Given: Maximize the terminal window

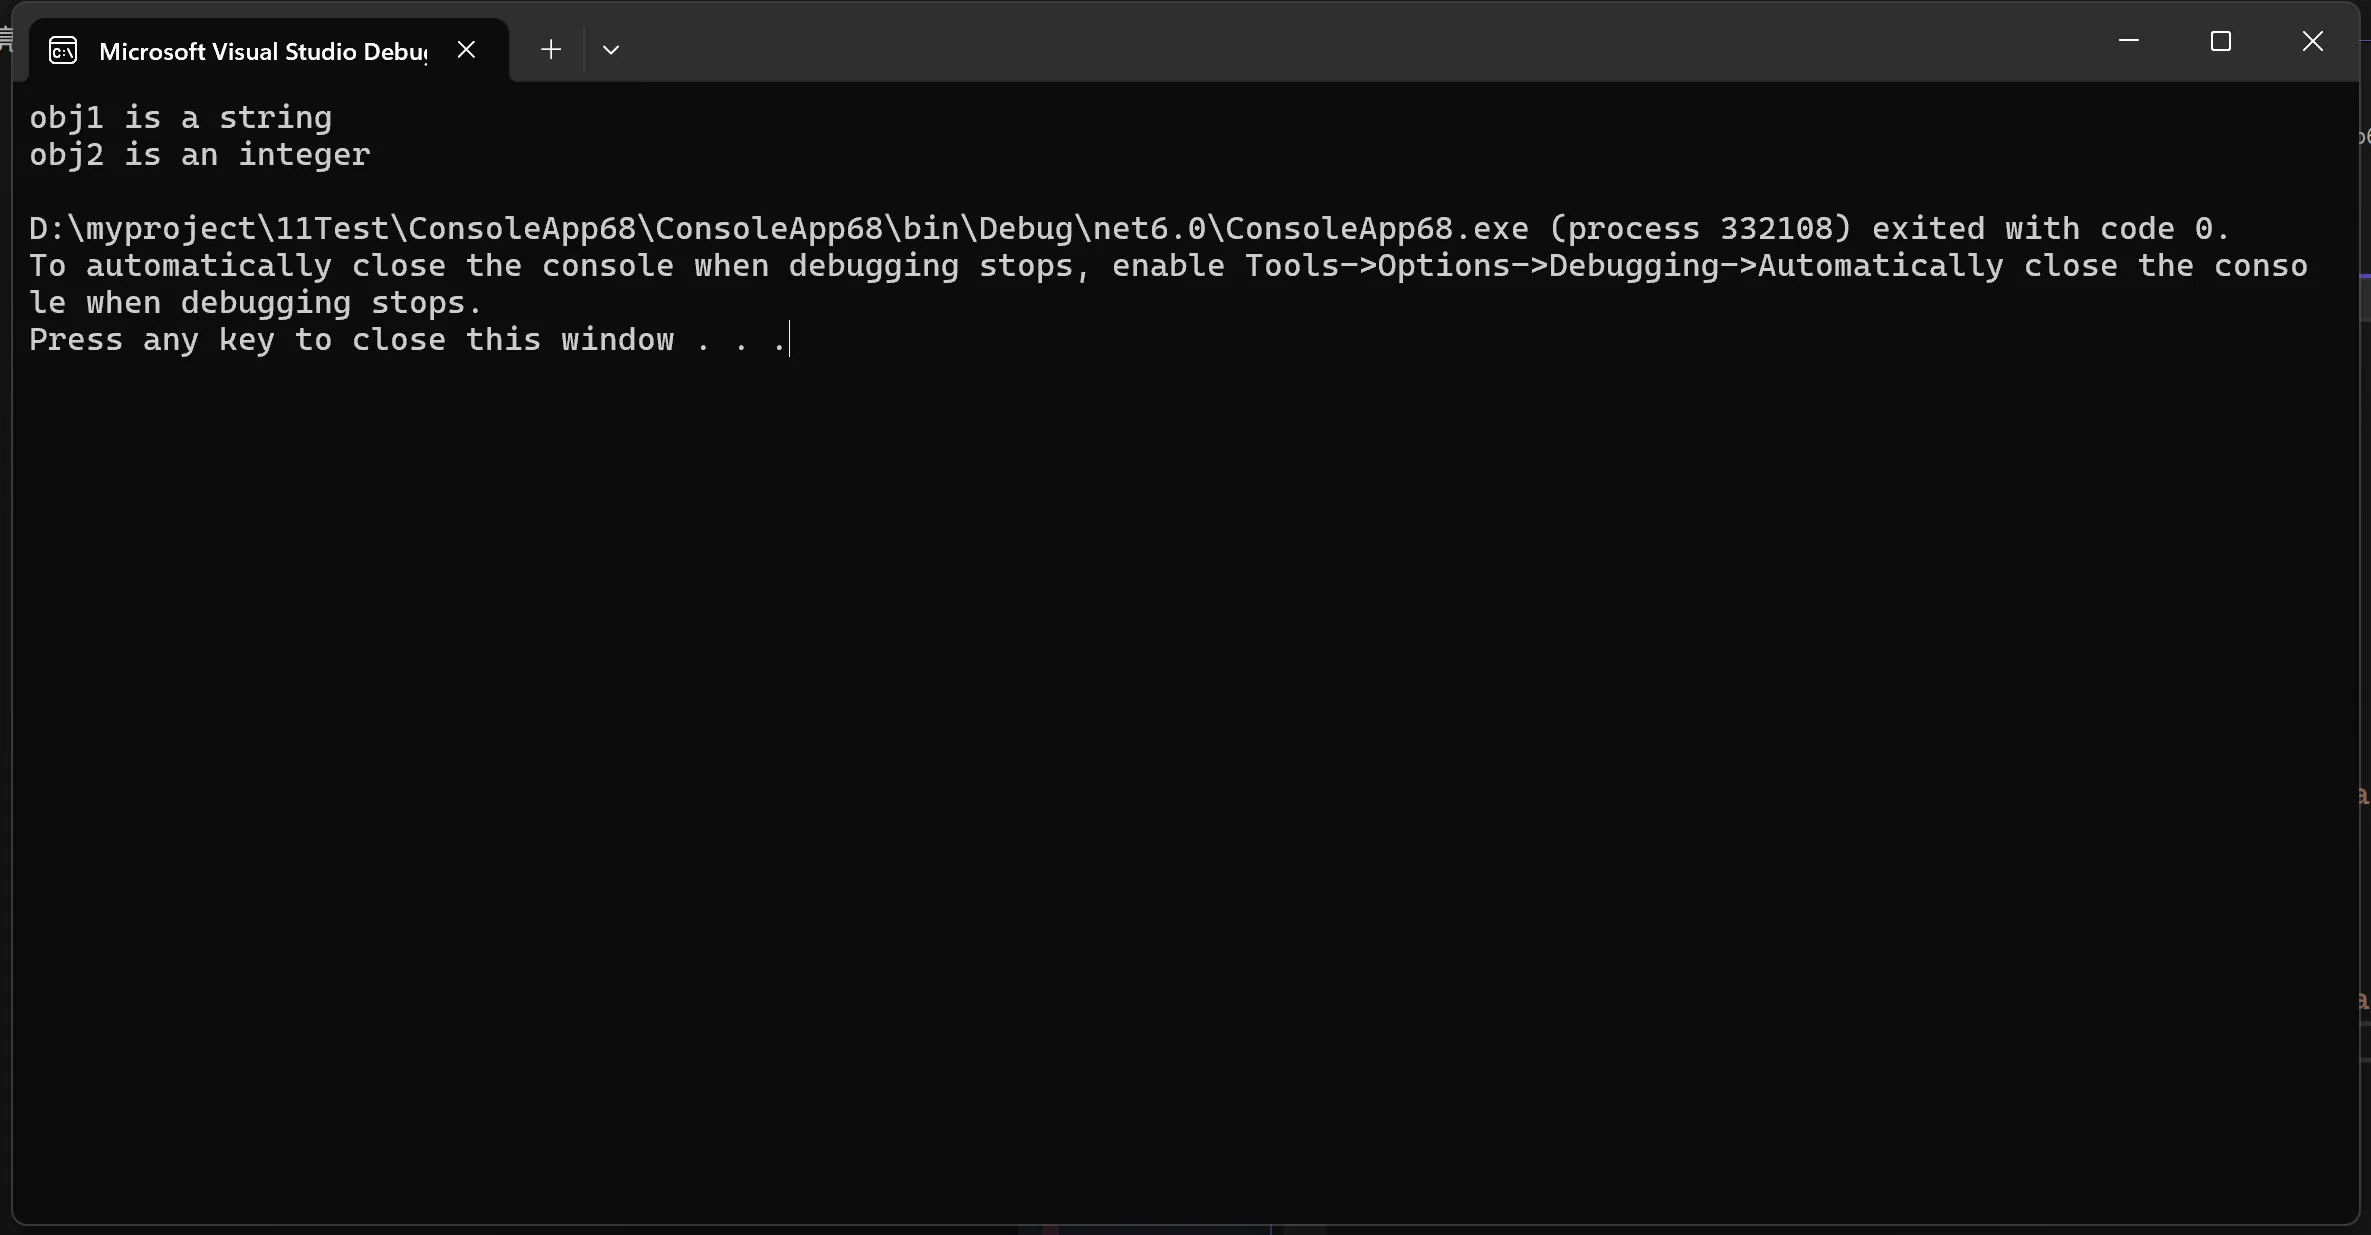Looking at the screenshot, I should point(2221,41).
